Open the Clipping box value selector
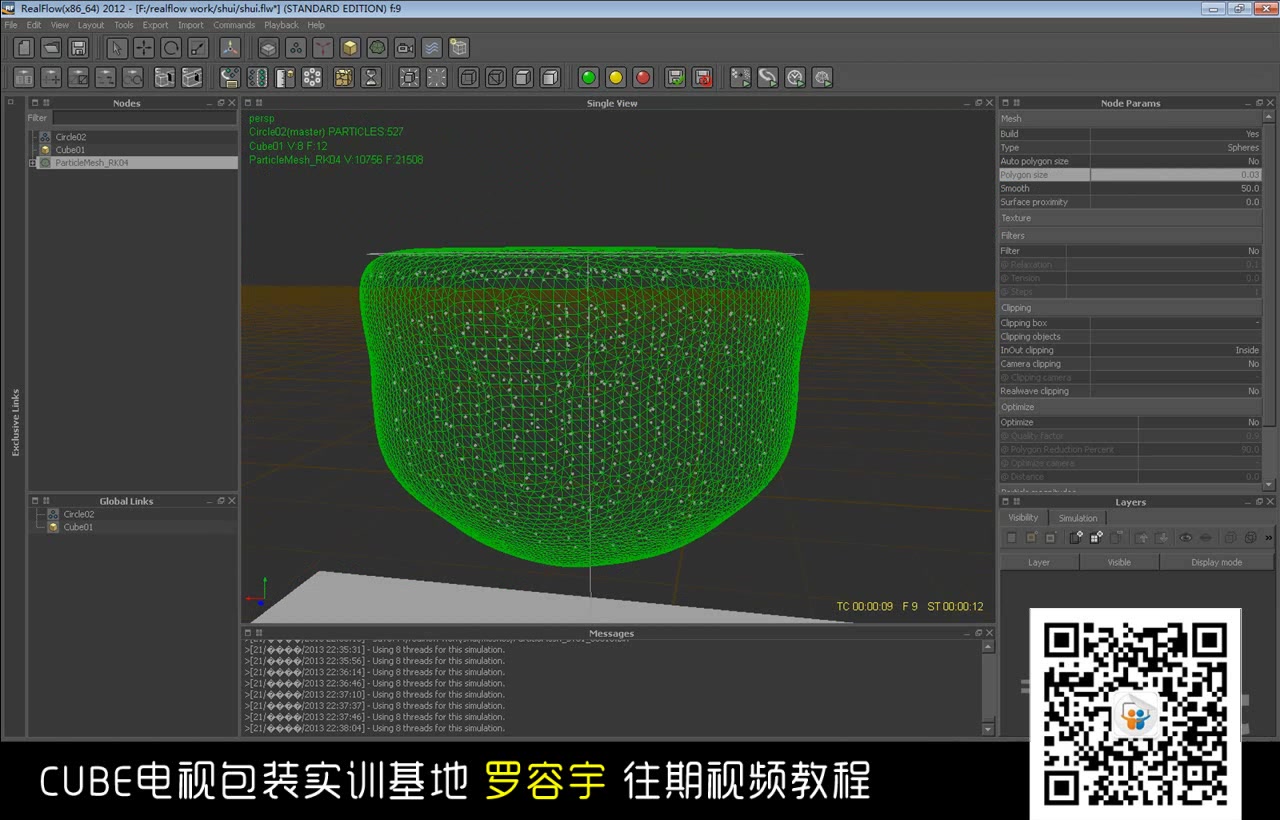Screen dimensions: 1280x820 [1175, 323]
